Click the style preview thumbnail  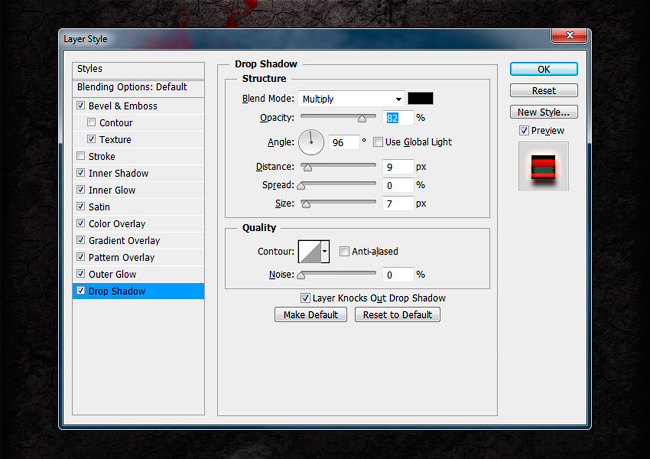(x=543, y=166)
